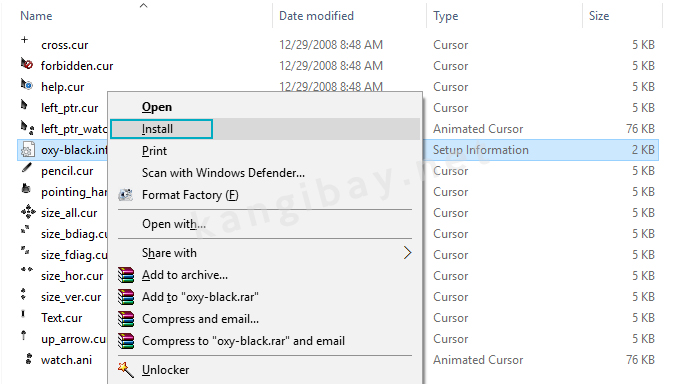Click the Unlocker wand icon

[125, 370]
